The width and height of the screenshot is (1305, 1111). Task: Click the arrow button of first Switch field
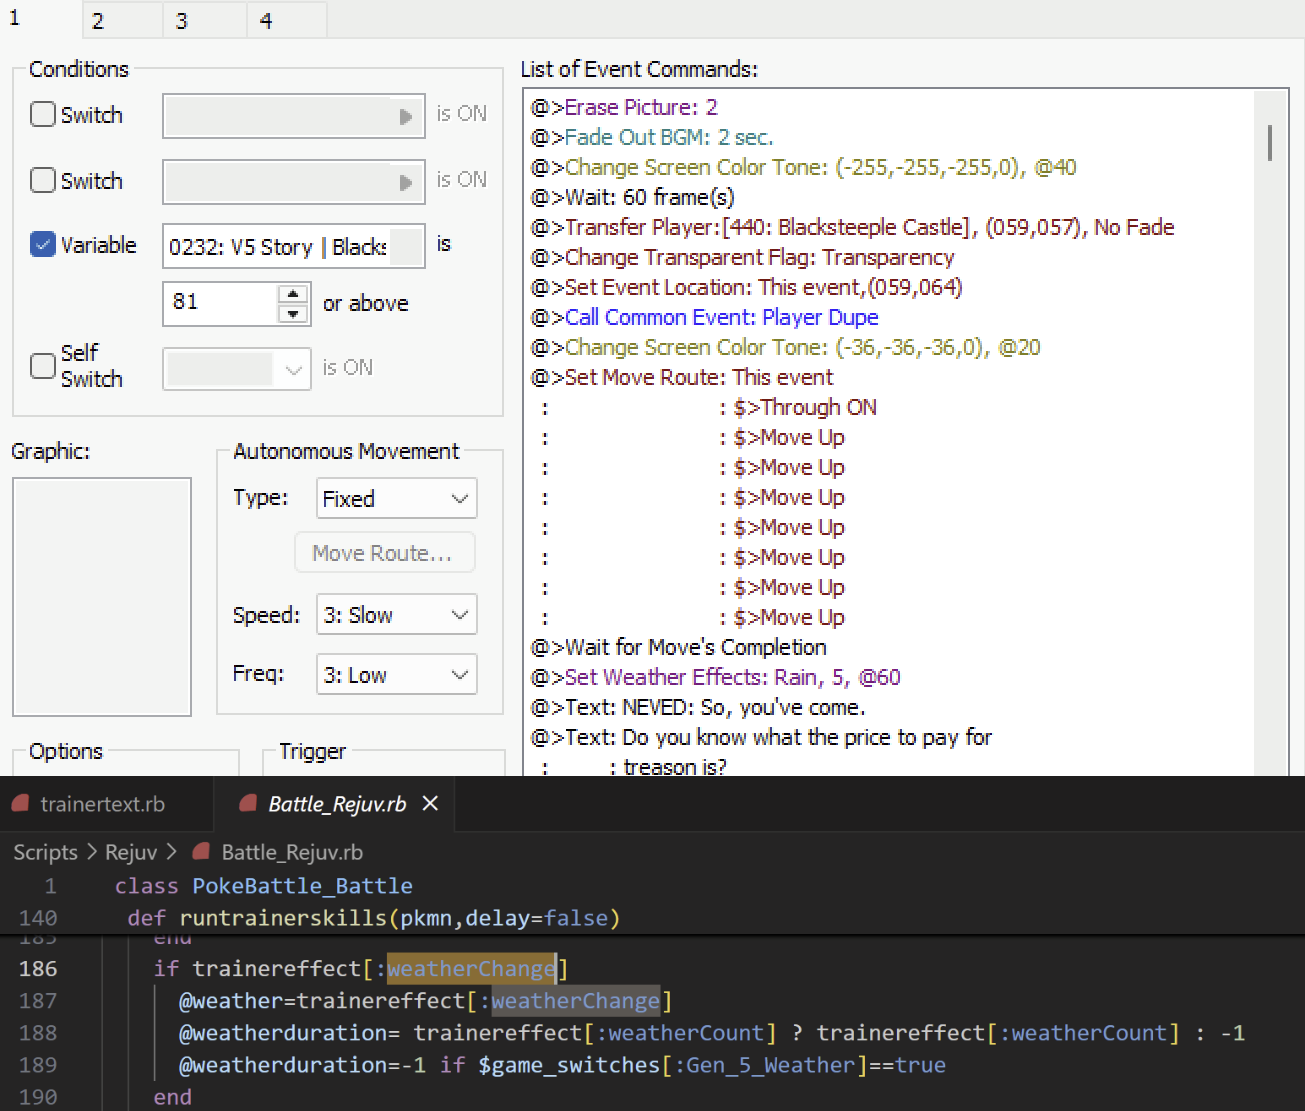(405, 116)
